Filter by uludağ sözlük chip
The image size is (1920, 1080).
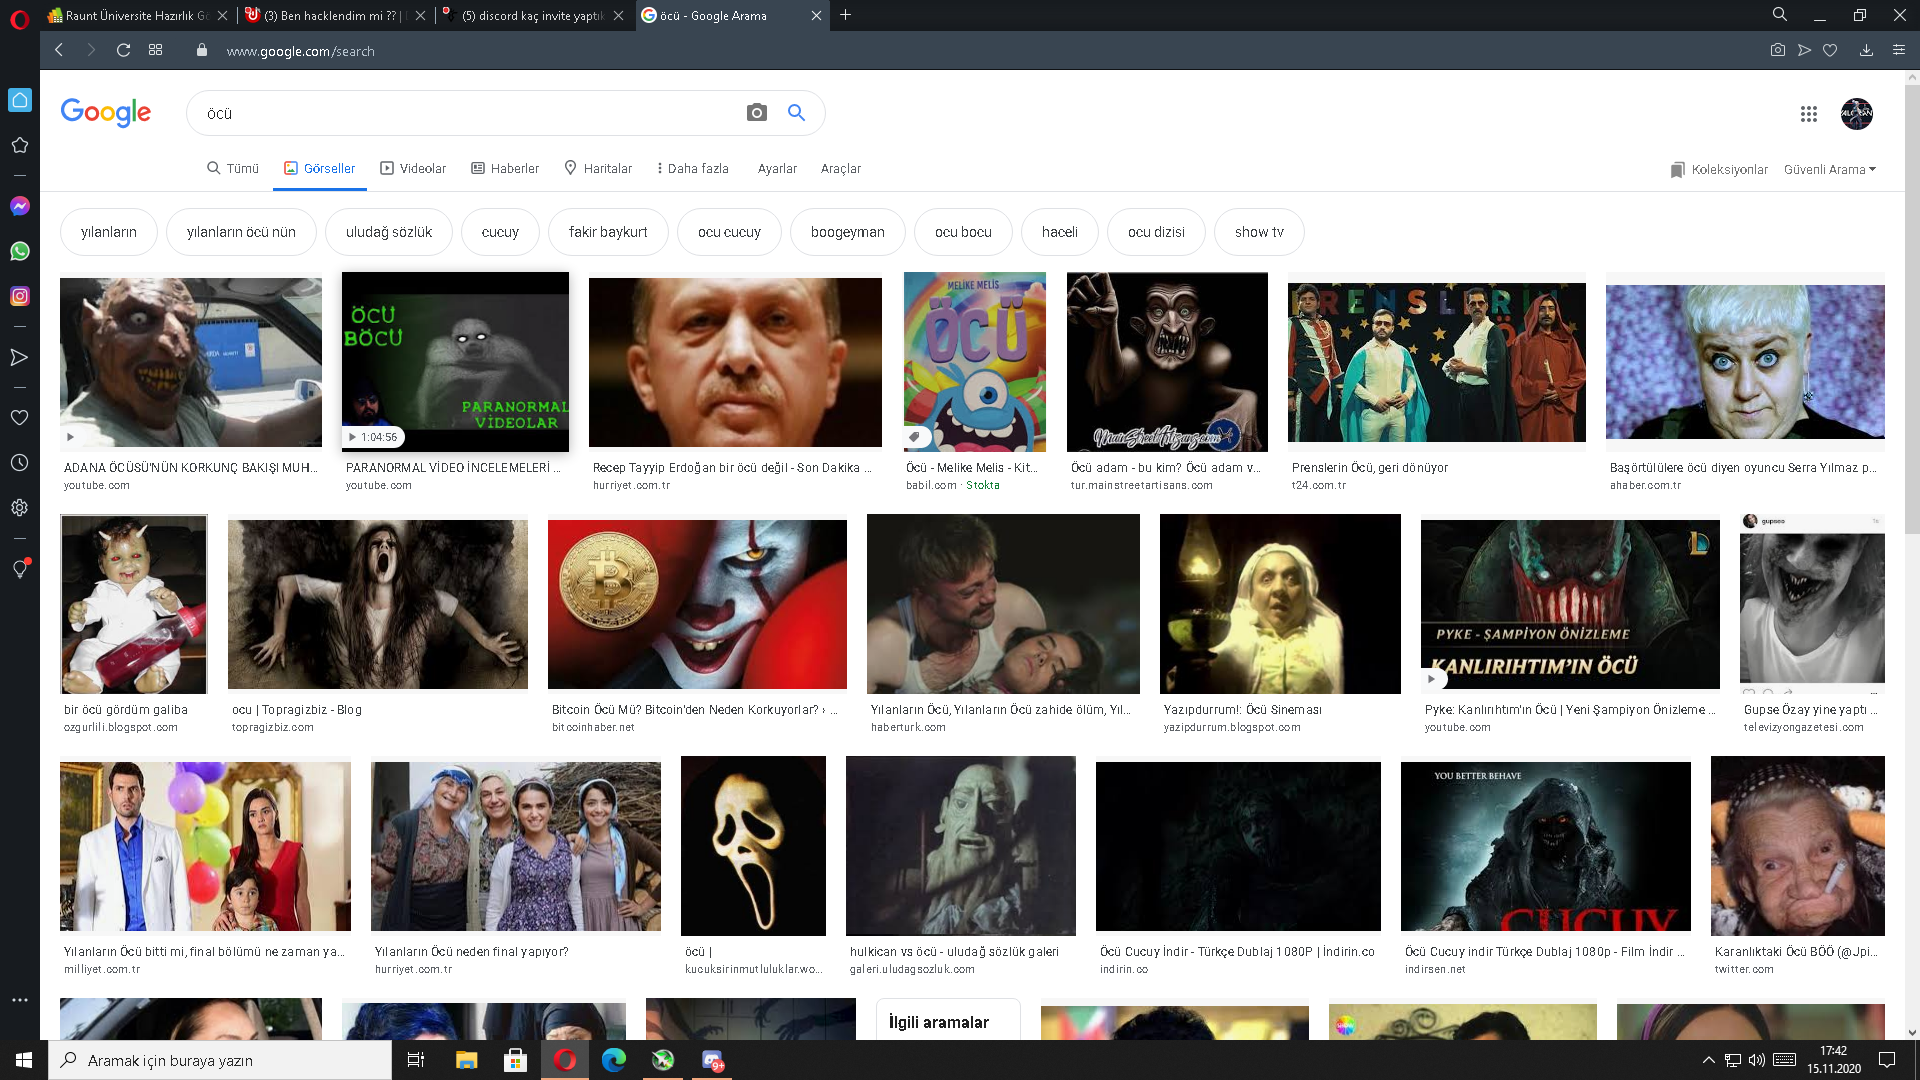coord(389,232)
